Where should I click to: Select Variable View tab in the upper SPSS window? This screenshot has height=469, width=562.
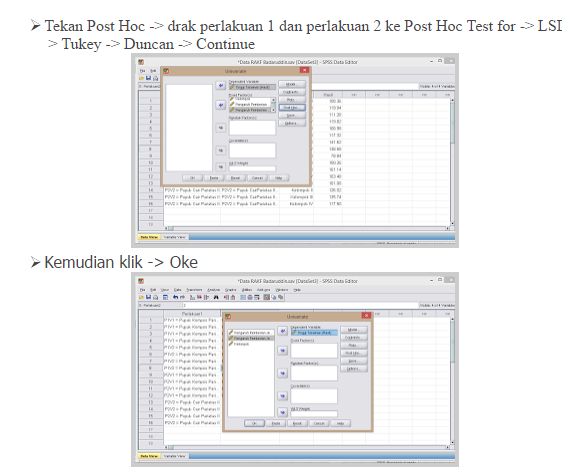pos(175,237)
